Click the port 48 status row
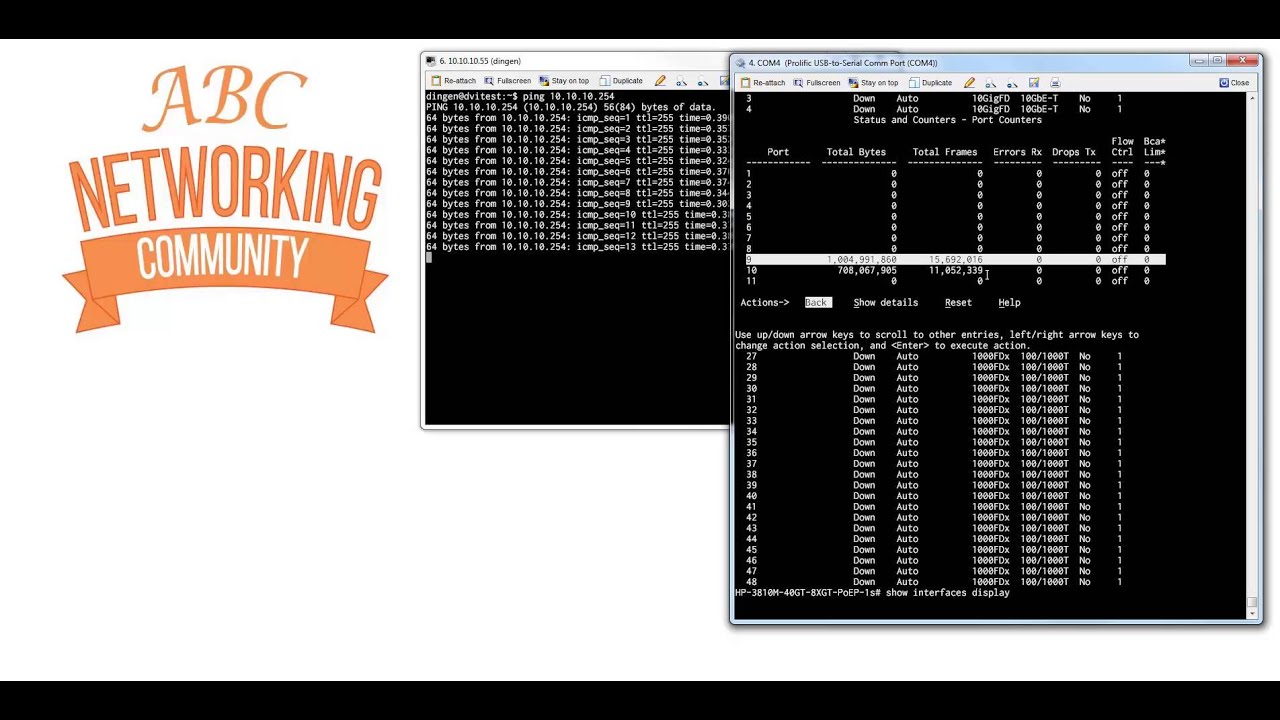1280x720 pixels. pos(933,582)
